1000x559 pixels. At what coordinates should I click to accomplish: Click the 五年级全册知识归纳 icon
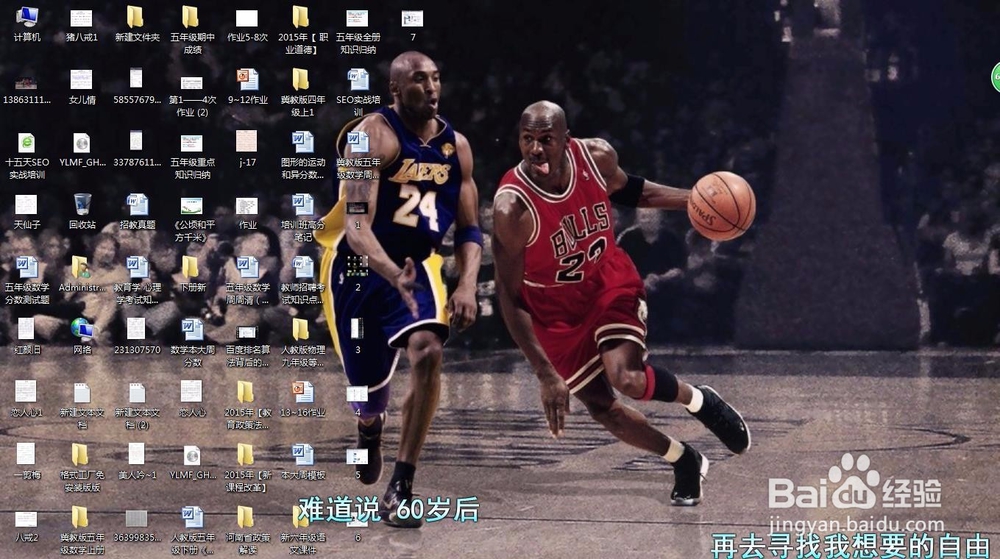pos(357,18)
